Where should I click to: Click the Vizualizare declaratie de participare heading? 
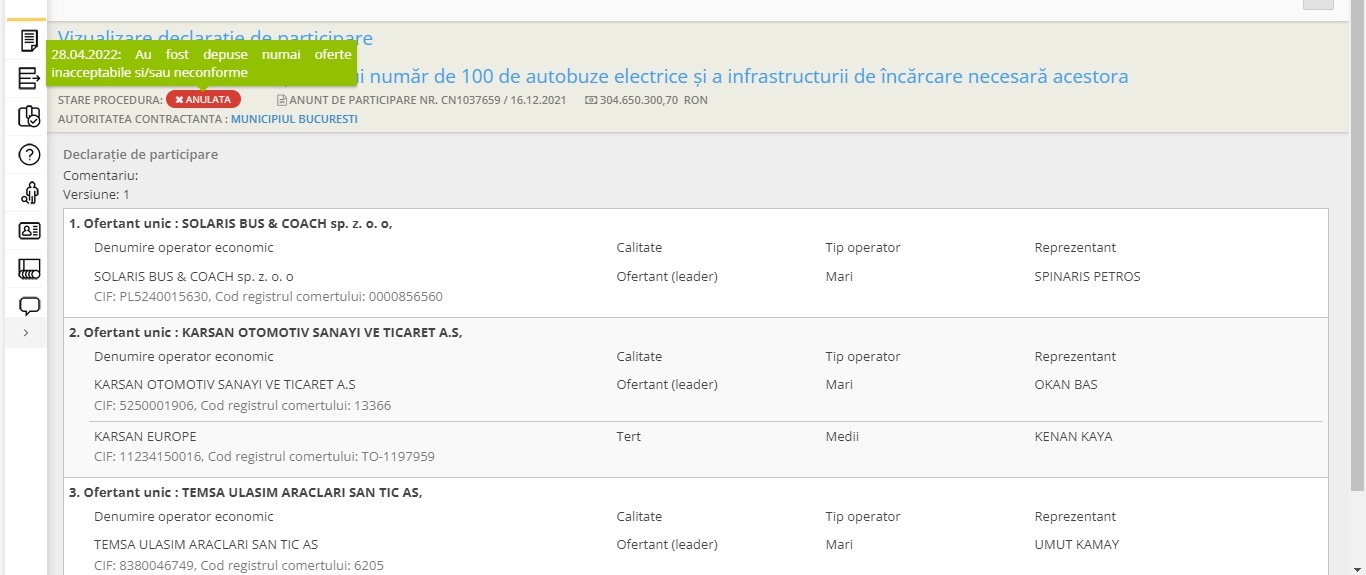click(215, 38)
